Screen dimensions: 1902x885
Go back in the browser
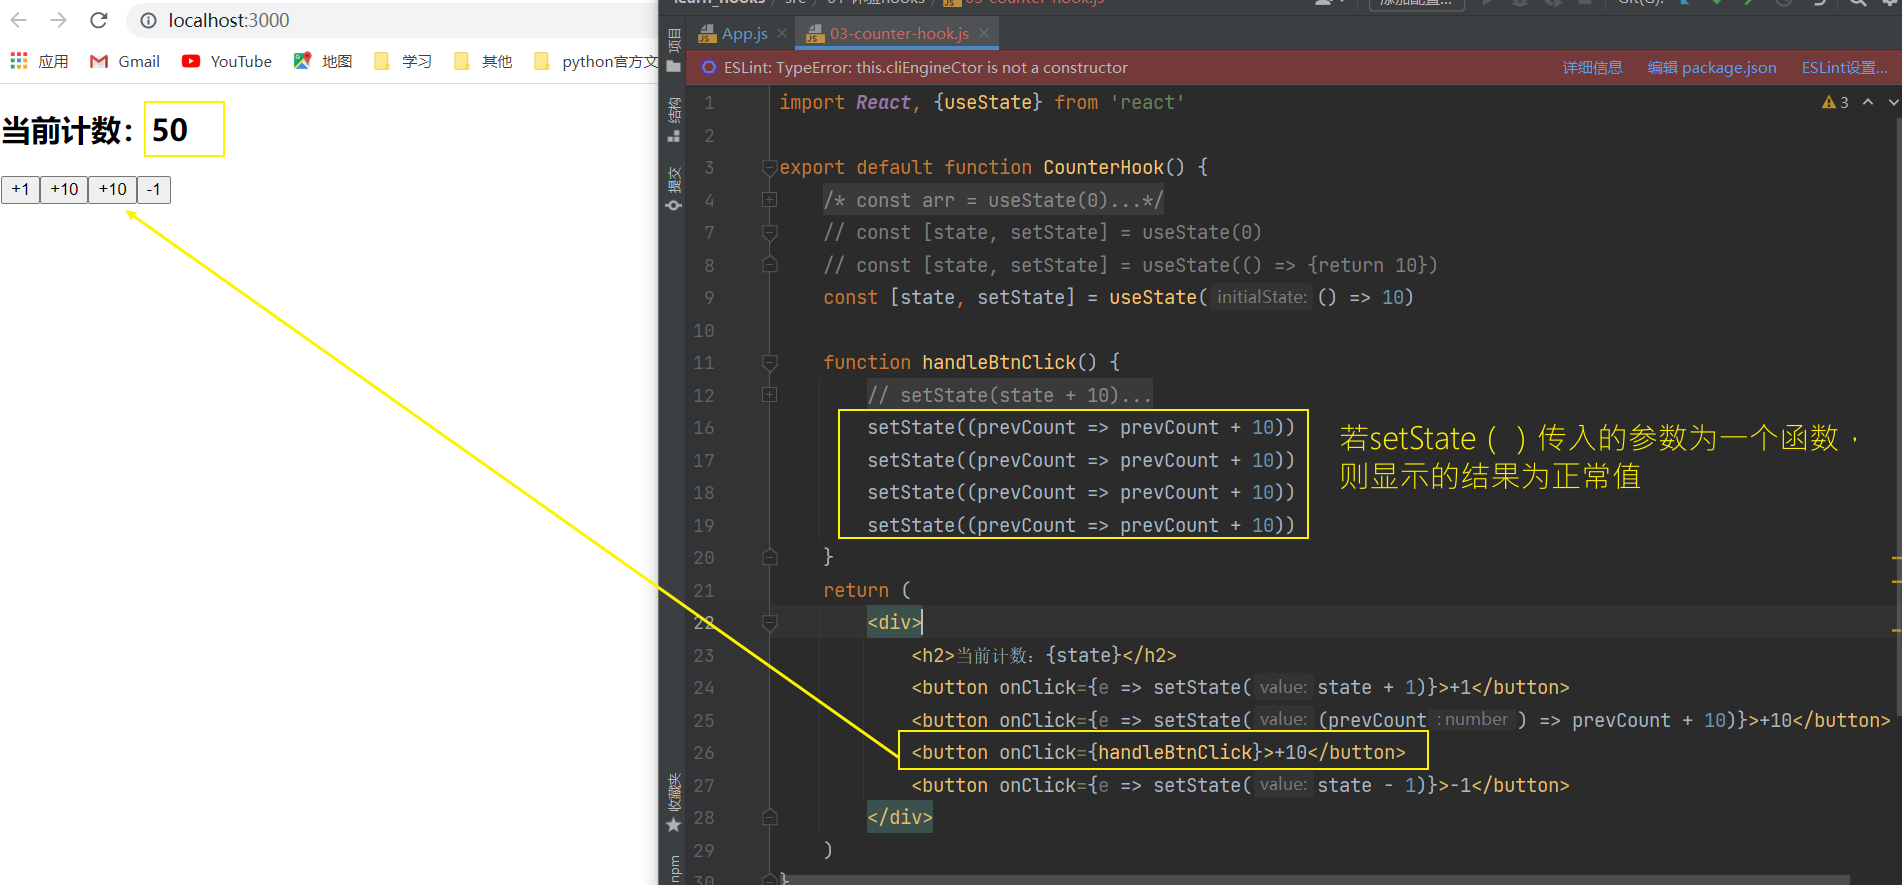point(18,20)
